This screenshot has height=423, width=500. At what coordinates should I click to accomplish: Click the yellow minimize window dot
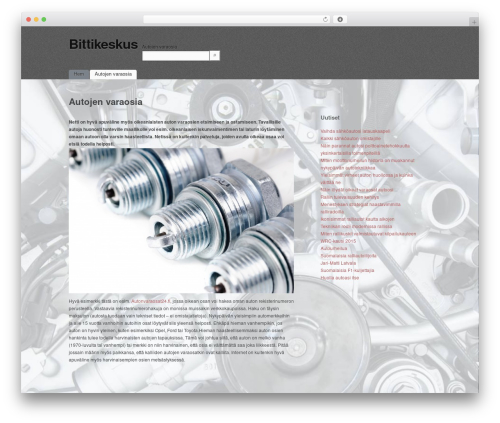[x=36, y=19]
